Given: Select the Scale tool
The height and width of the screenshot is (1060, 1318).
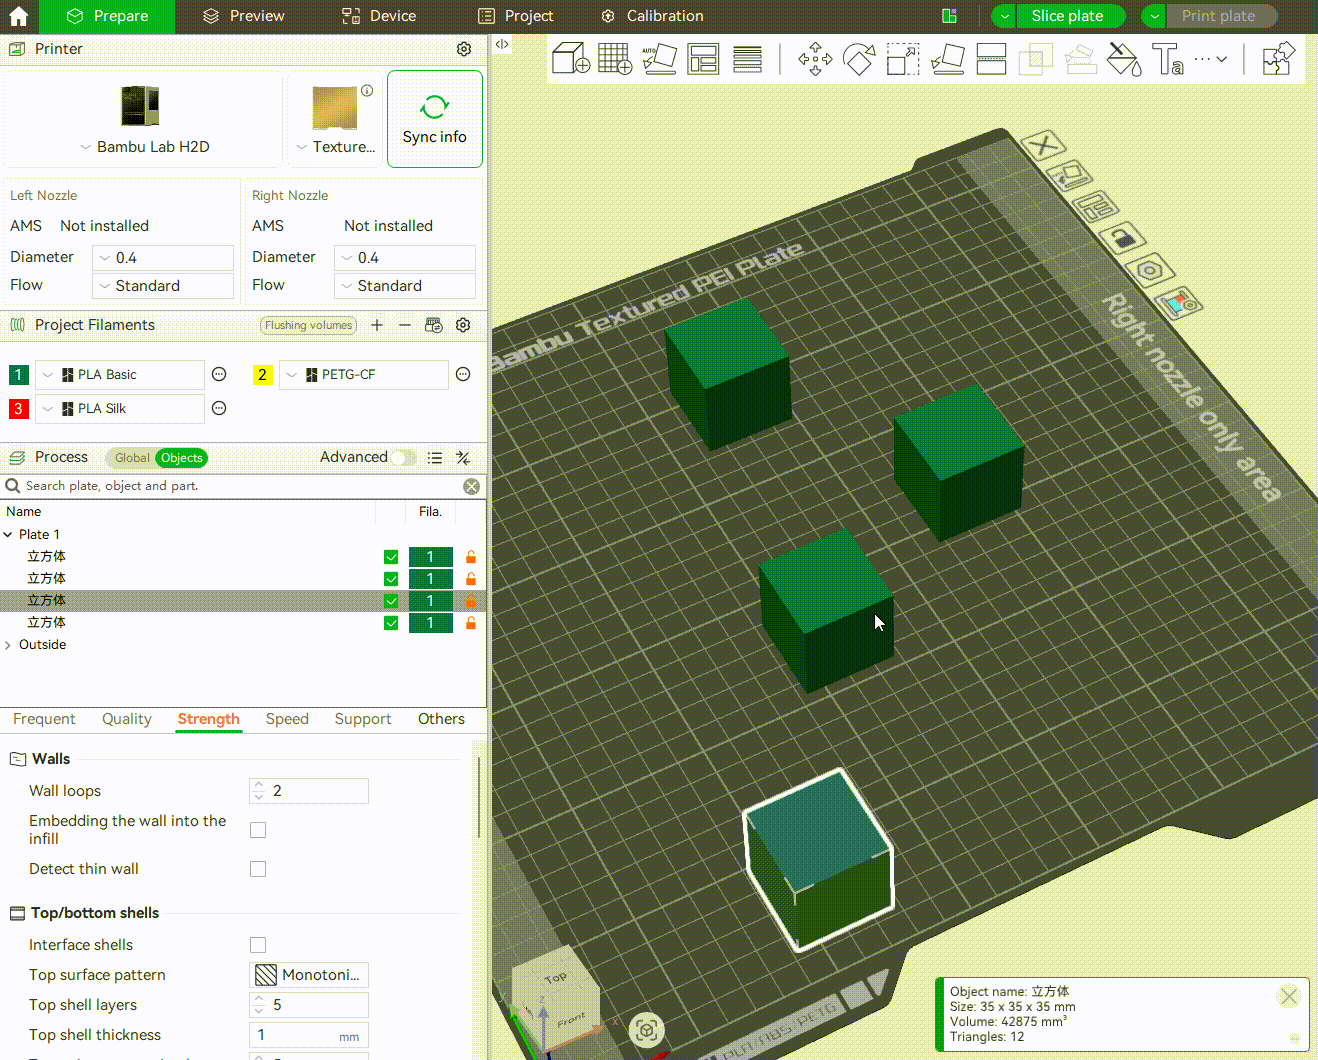Looking at the screenshot, I should 903,59.
